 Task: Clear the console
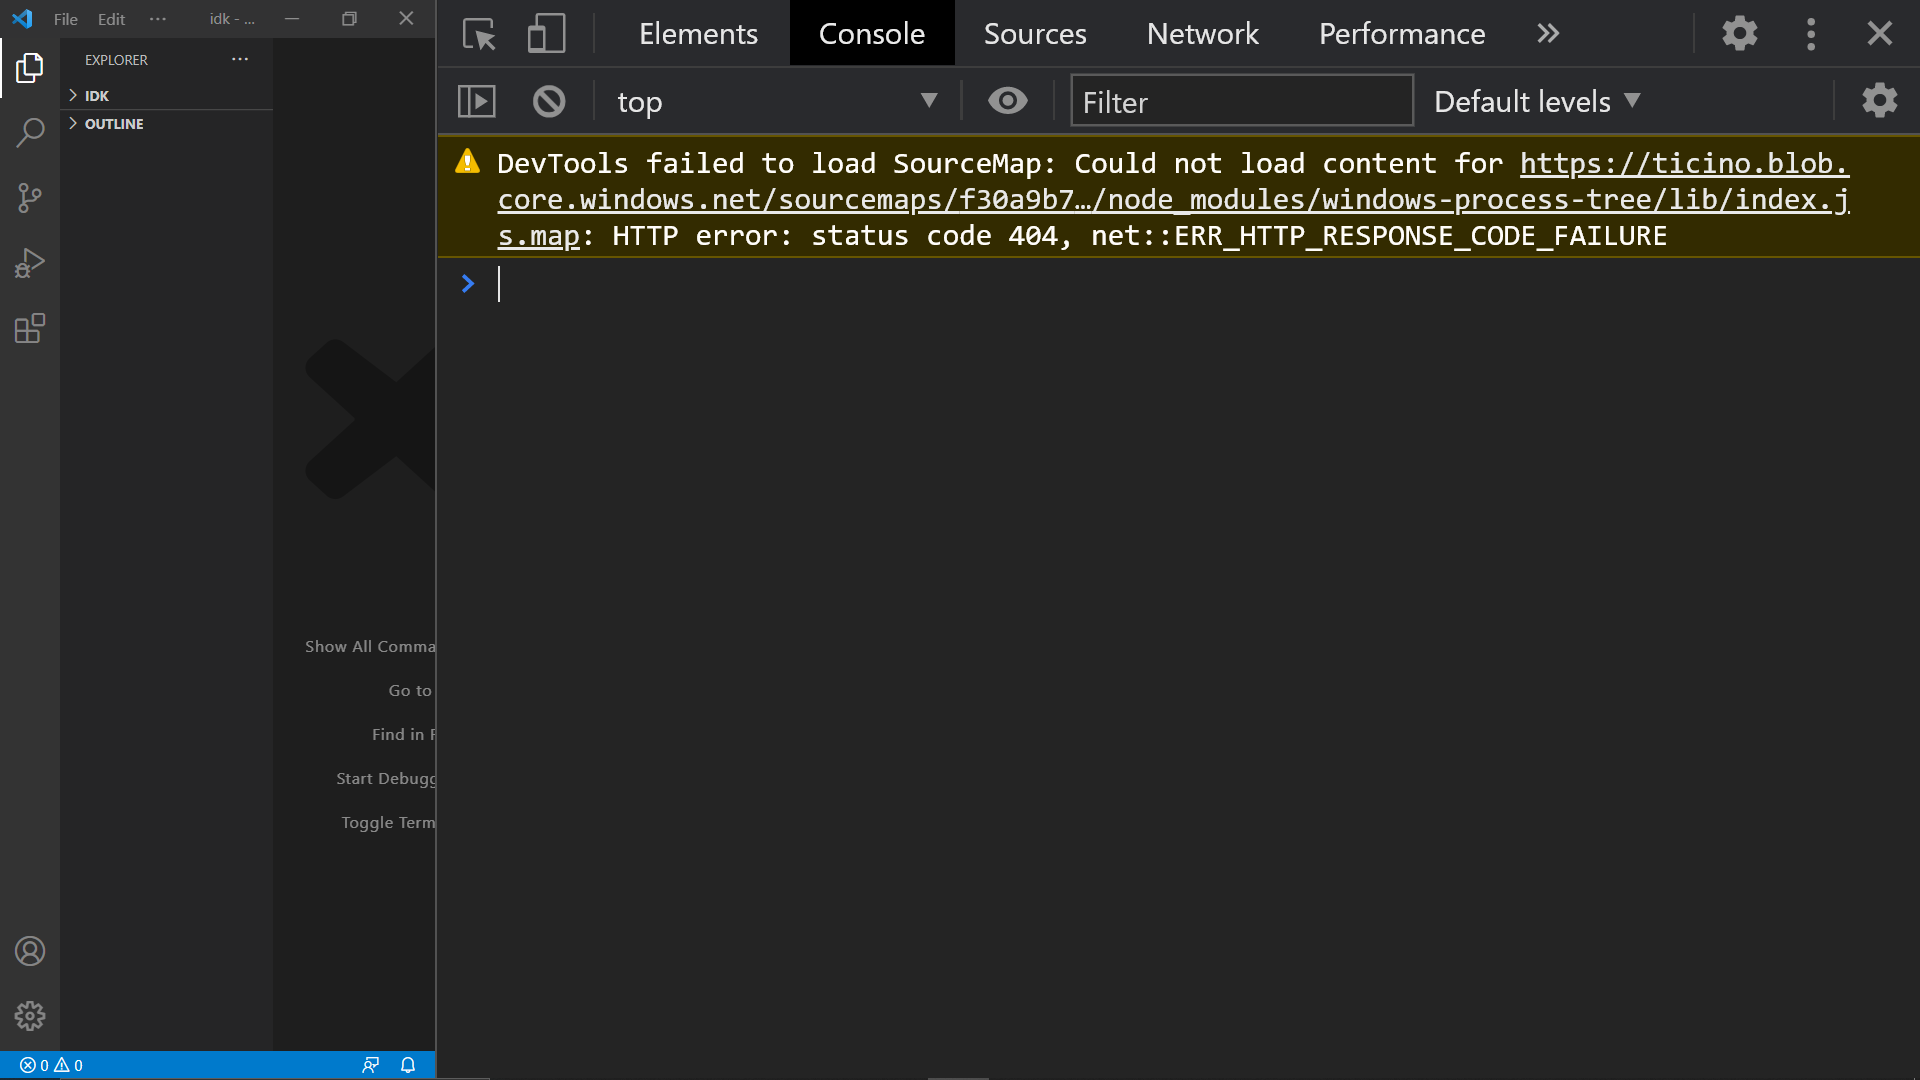click(x=549, y=101)
